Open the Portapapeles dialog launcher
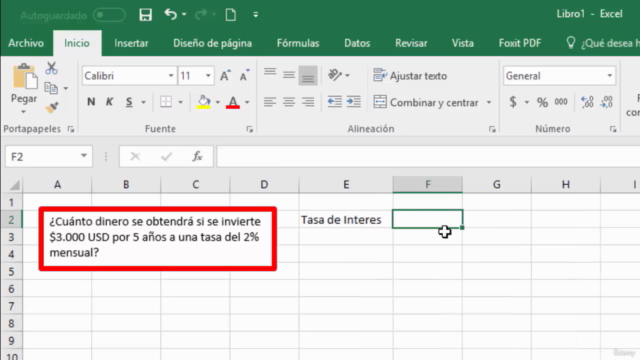The height and width of the screenshot is (360, 640). (71, 129)
